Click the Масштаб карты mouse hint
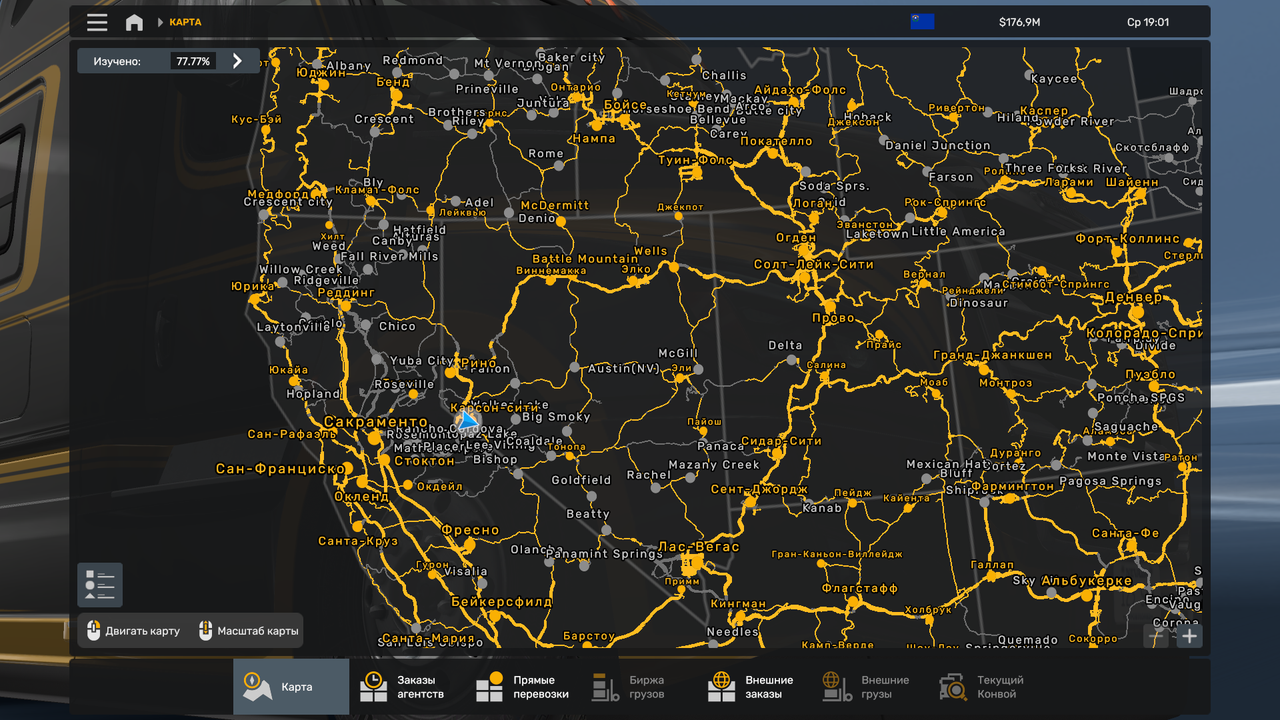 (x=247, y=631)
